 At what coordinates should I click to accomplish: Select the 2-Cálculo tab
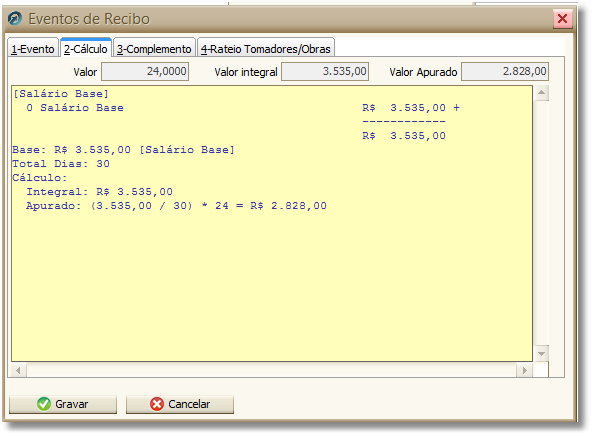pos(86,49)
